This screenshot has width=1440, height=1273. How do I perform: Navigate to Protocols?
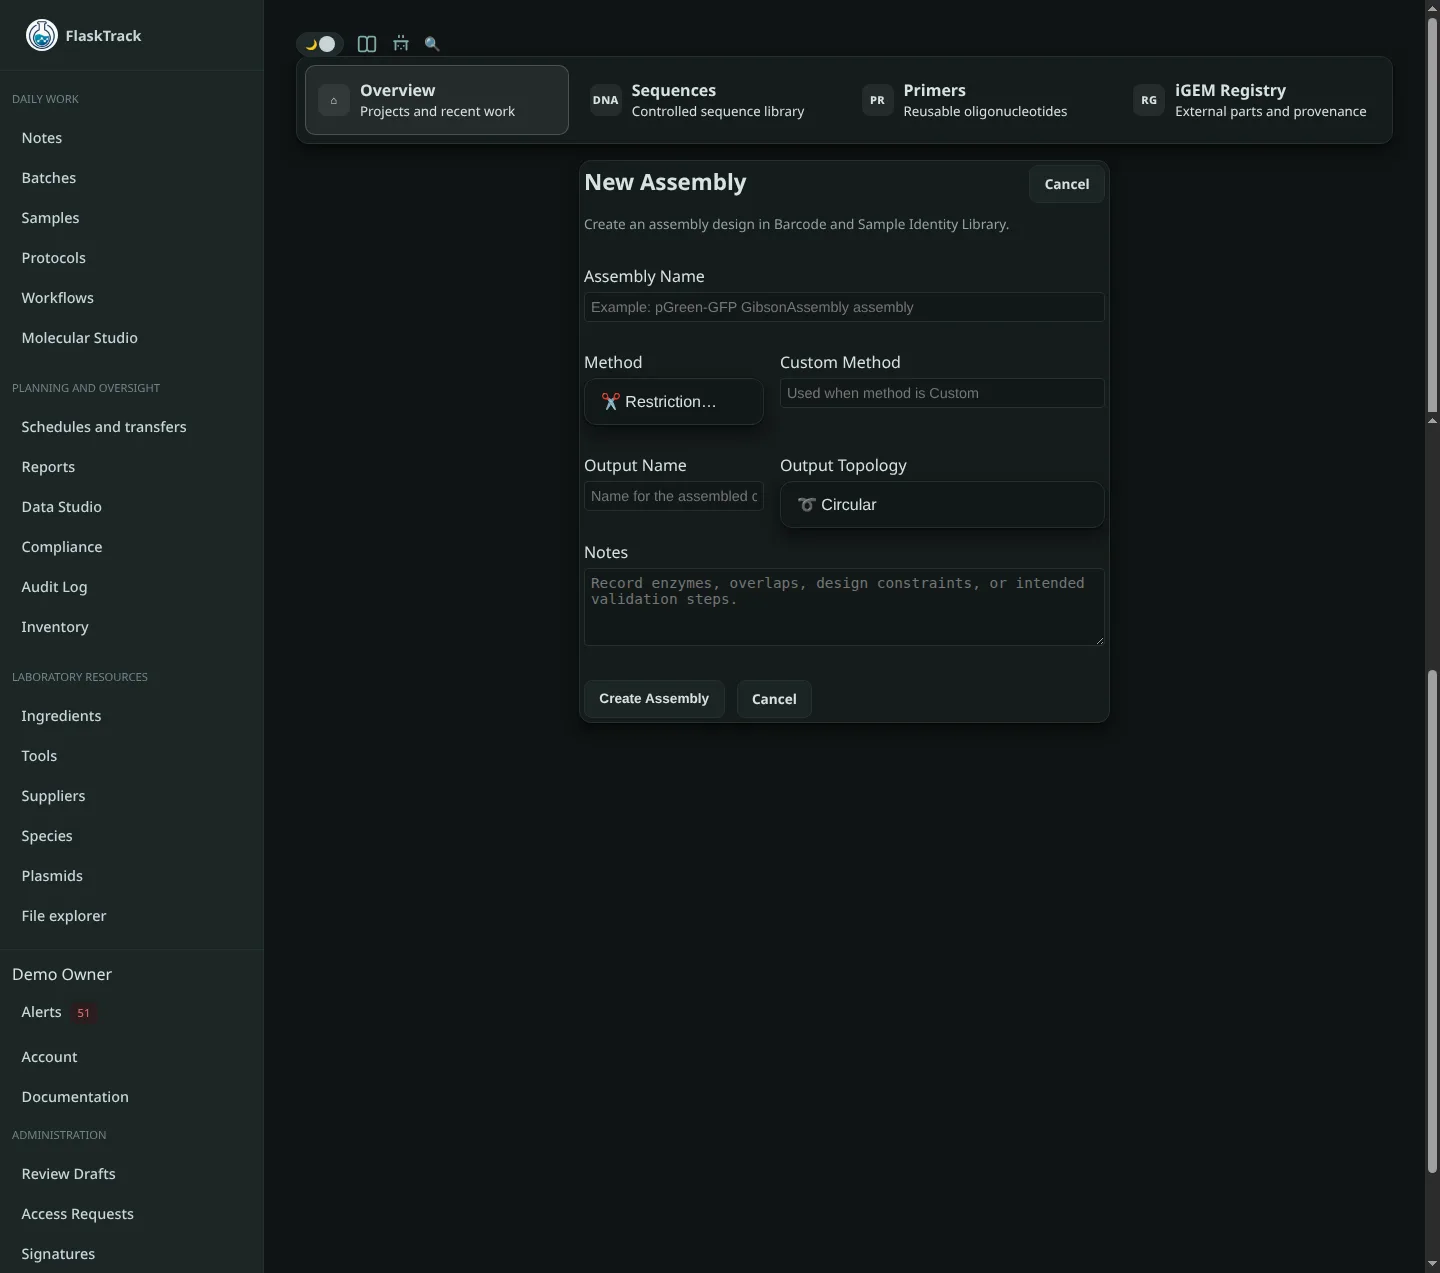tap(54, 258)
